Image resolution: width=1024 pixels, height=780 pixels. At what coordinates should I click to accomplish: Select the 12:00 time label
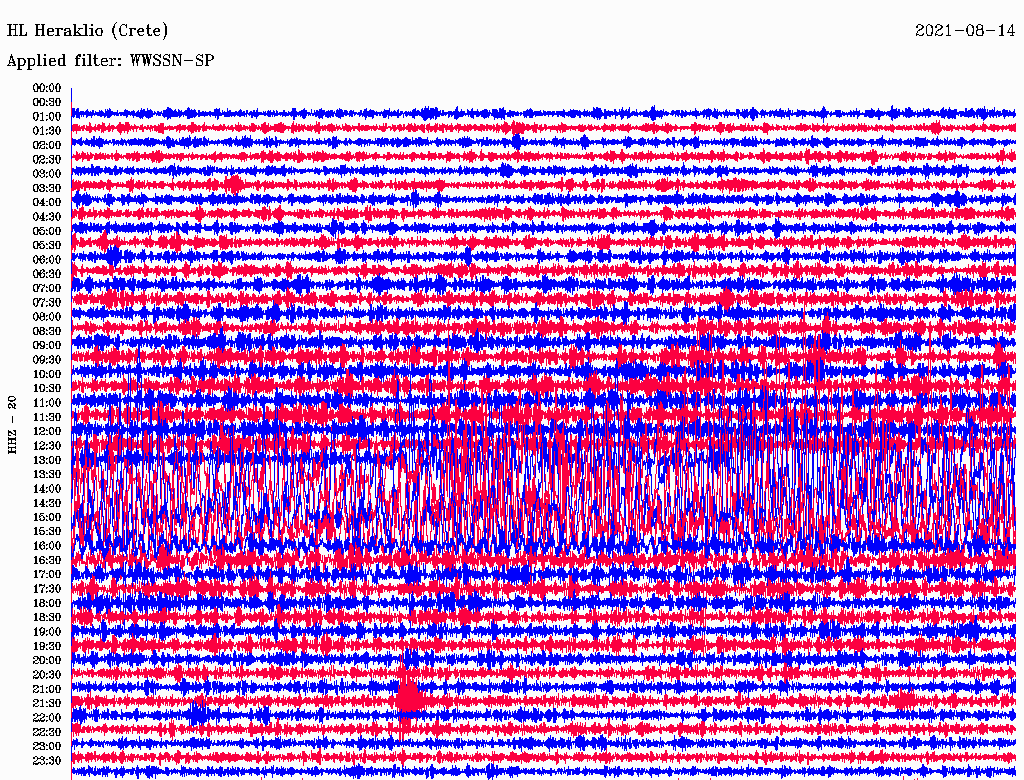click(47, 431)
